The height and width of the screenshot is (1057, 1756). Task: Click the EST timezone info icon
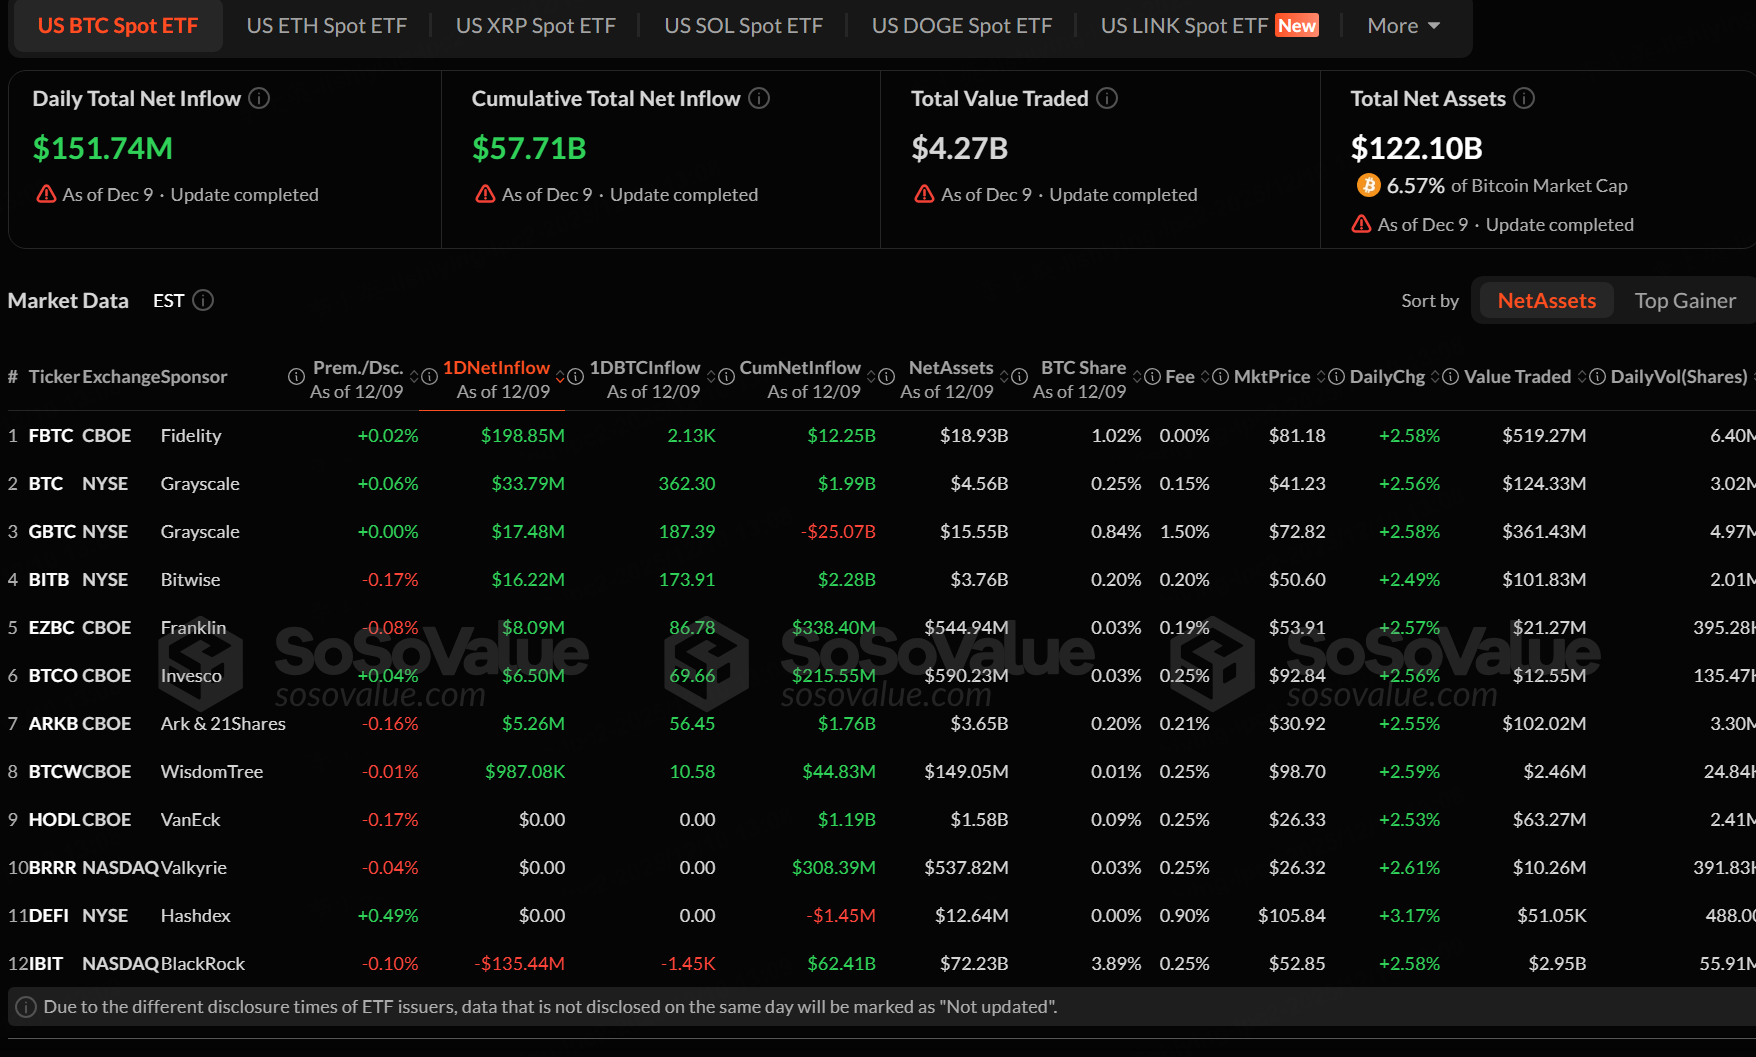pos(203,300)
